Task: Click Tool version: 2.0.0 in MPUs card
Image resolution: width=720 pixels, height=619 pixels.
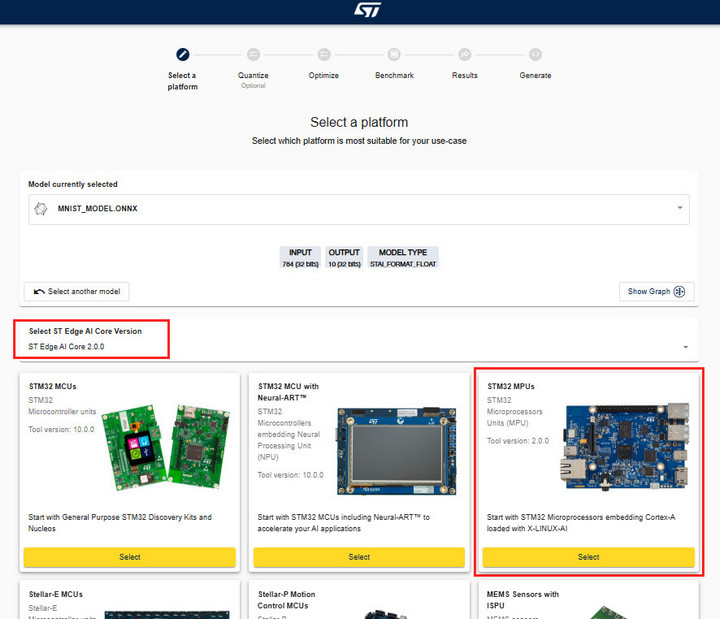Action: click(518, 441)
